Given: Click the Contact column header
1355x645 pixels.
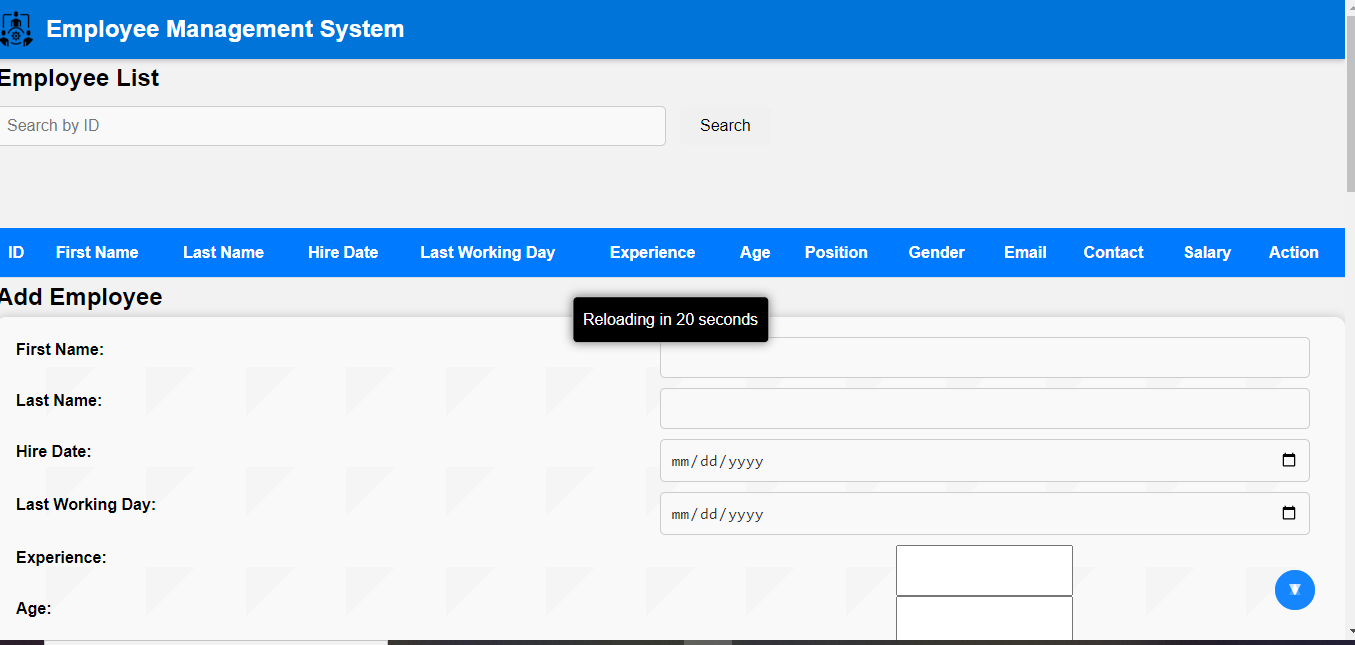Looking at the screenshot, I should (1113, 253).
